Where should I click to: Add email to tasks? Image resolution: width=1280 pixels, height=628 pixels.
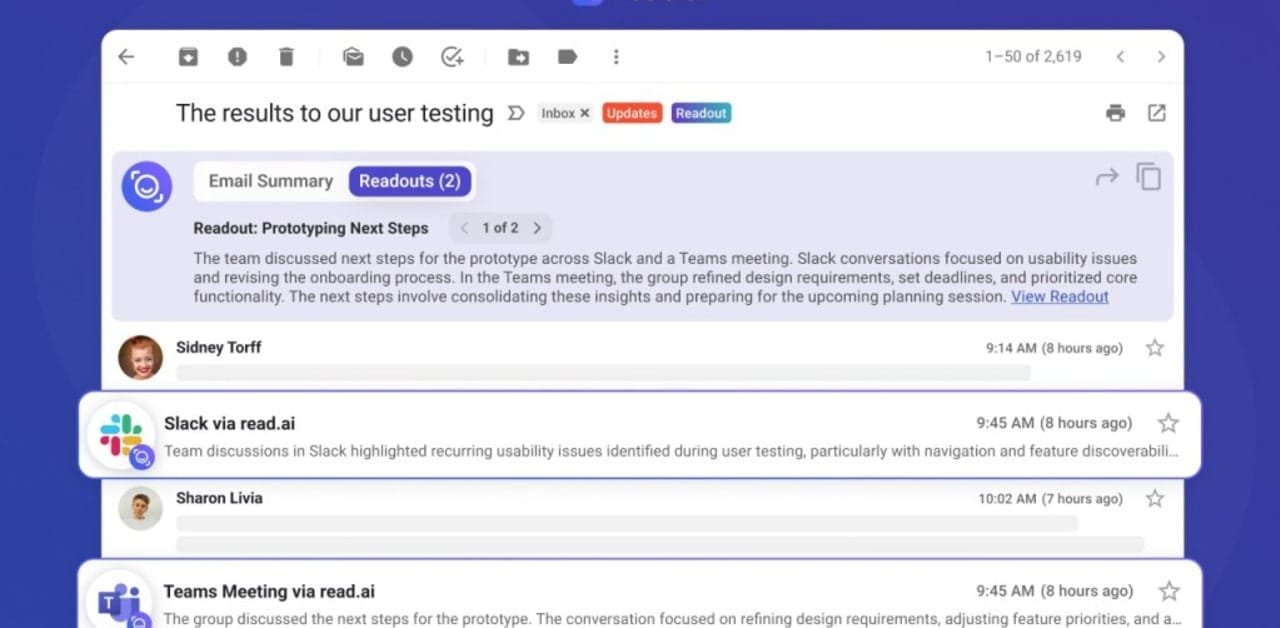pyautogui.click(x=452, y=57)
